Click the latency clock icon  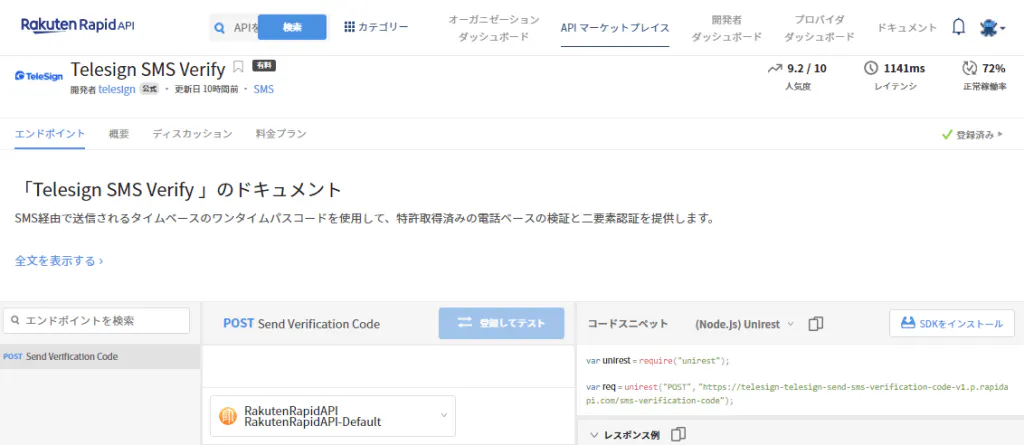coord(871,68)
